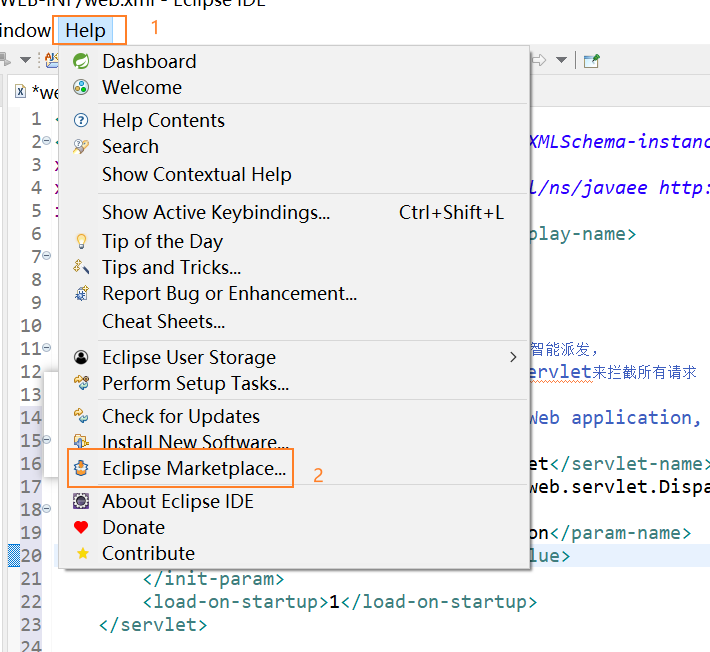
Task: Choose Donate menu entry
Action: (294, 527)
